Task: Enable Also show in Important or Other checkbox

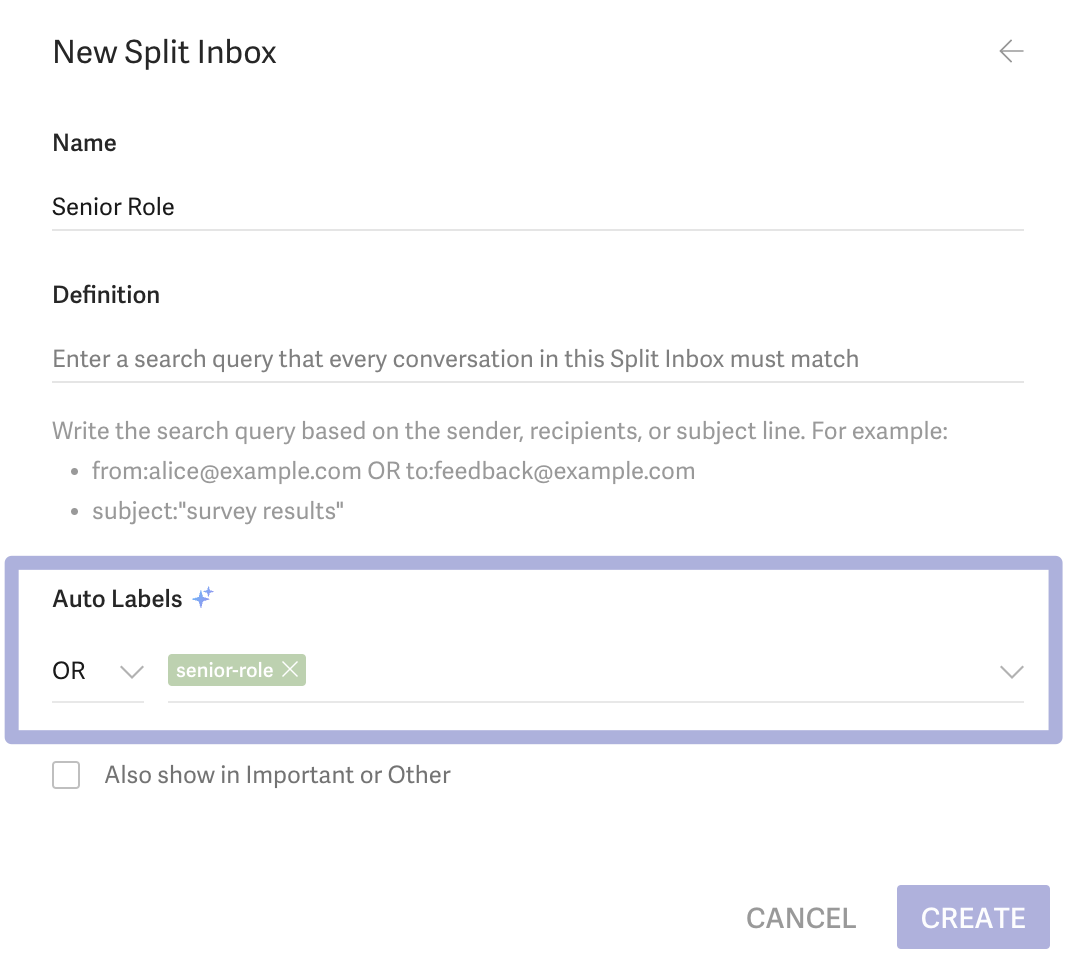Action: tap(66, 775)
